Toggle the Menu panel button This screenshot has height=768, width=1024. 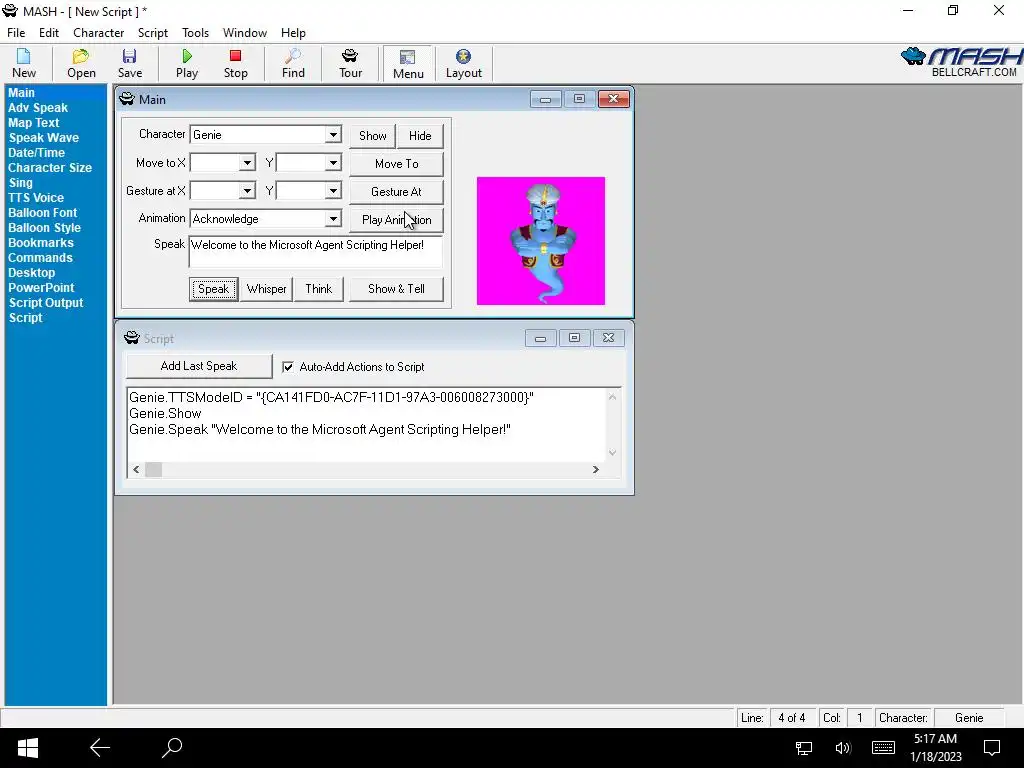[x=408, y=64]
